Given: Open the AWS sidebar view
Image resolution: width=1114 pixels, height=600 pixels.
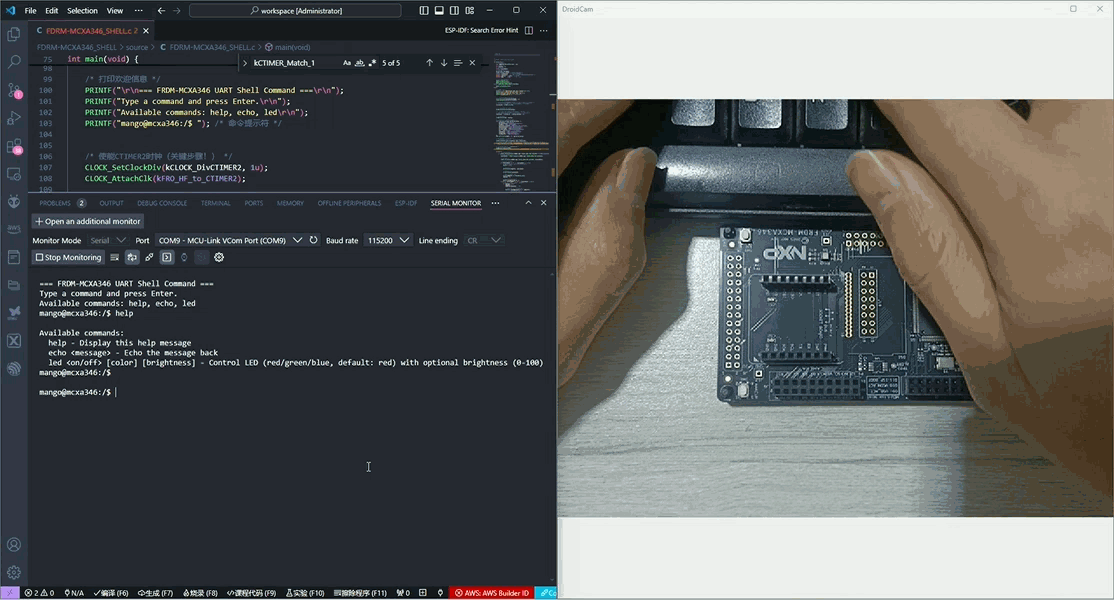Looking at the screenshot, I should point(14,229).
